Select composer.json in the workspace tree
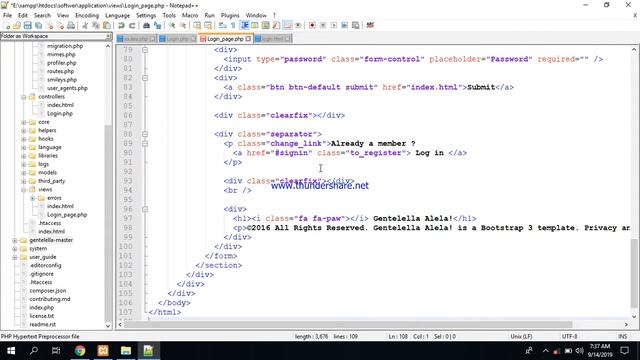640x360 pixels. pos(47,291)
